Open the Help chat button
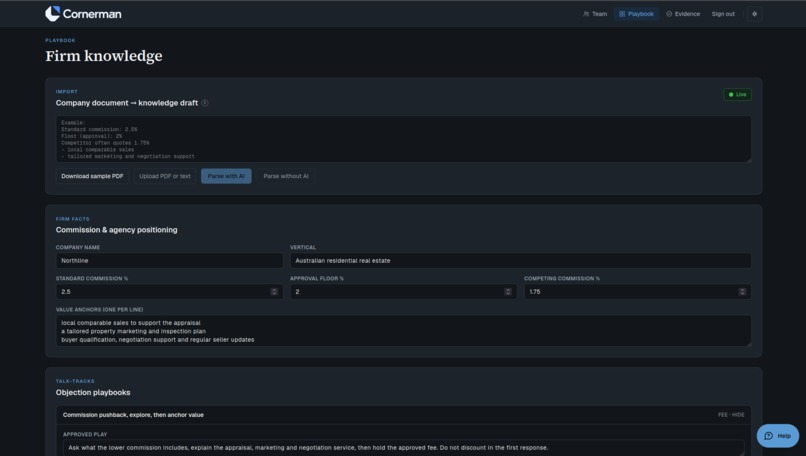The width and height of the screenshot is (806, 456). pyautogui.click(x=777, y=436)
